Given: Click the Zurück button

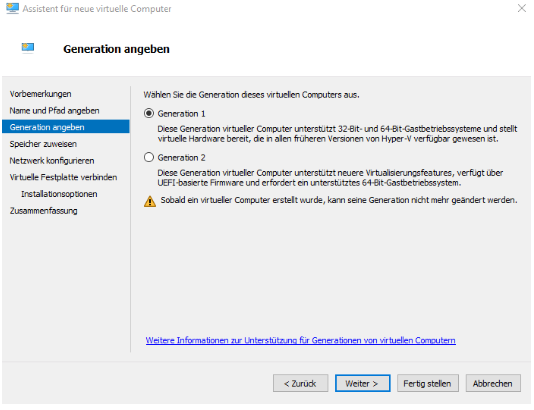Looking at the screenshot, I should [300, 383].
